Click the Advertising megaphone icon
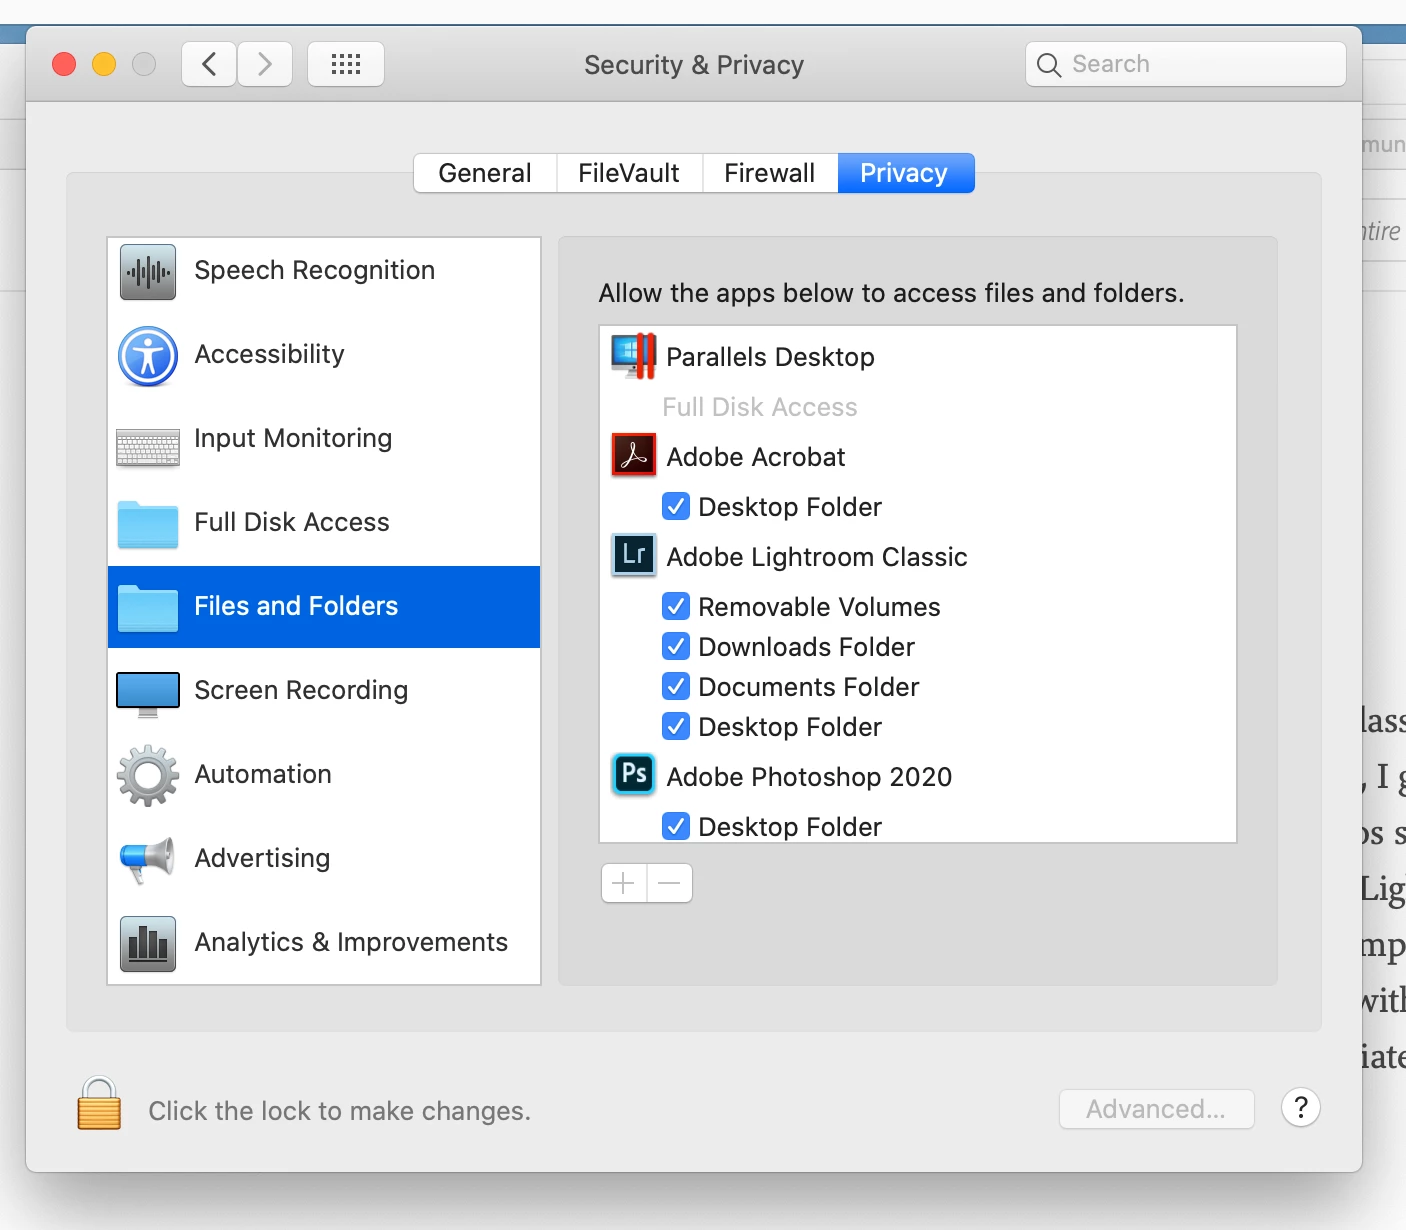Viewport: 1406px width, 1230px height. [x=148, y=859]
